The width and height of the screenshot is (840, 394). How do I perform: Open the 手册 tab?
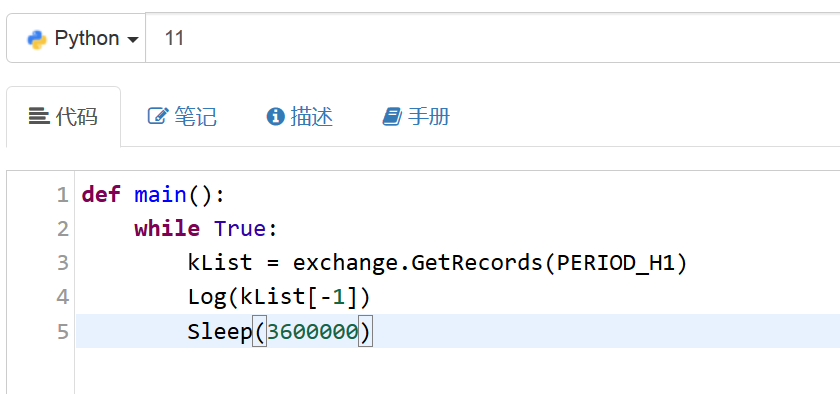(x=416, y=116)
